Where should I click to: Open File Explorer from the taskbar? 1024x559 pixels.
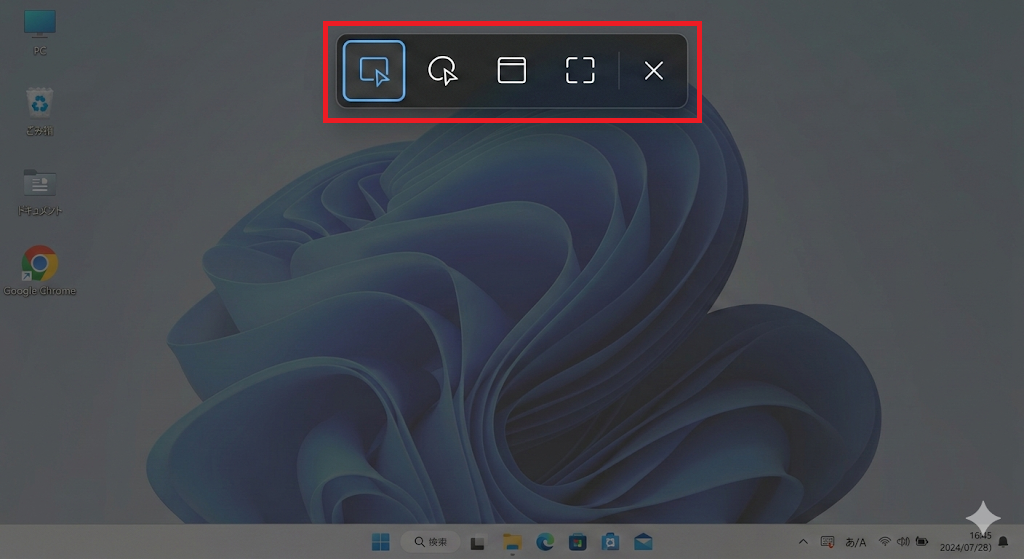coord(512,542)
